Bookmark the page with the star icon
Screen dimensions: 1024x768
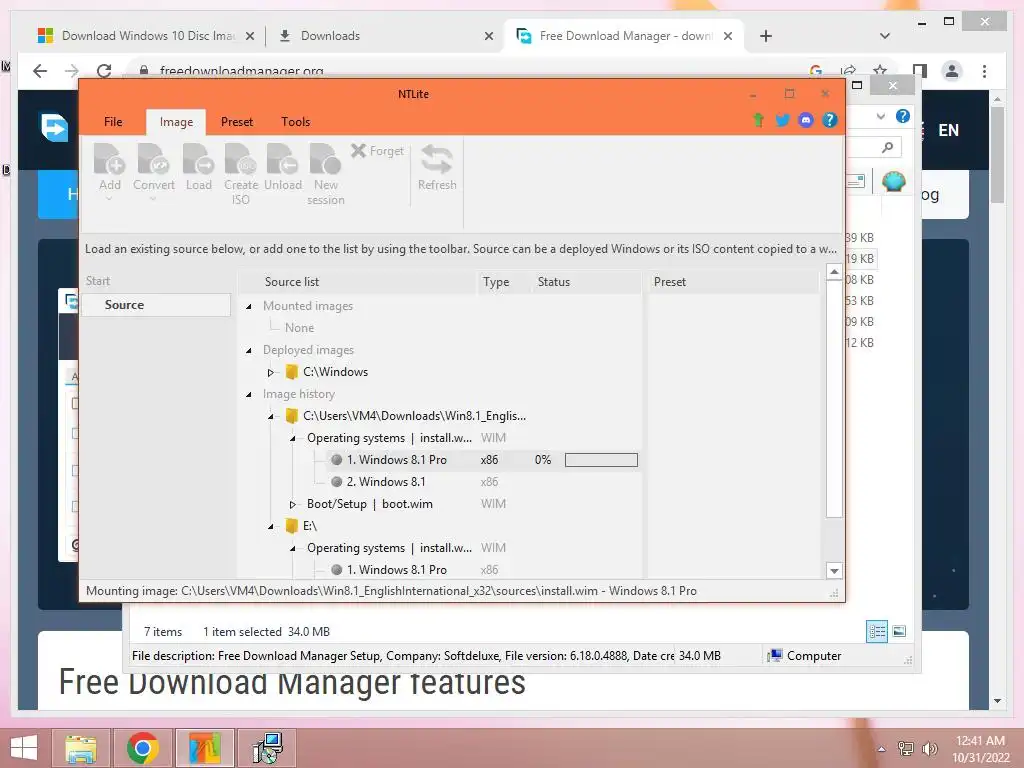[x=880, y=71]
